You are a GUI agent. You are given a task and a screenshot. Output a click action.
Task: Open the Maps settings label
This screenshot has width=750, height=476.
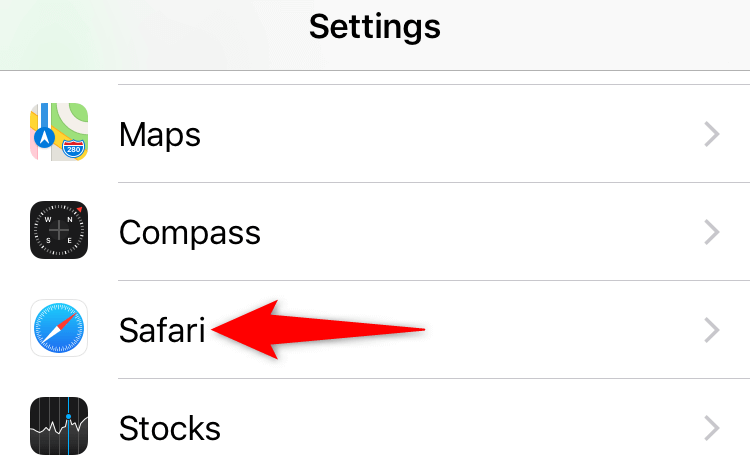[160, 134]
